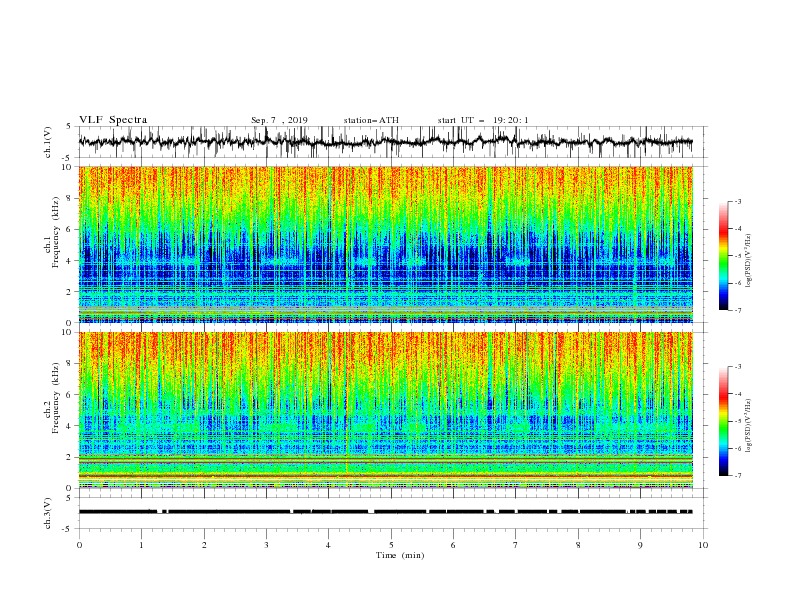Click tick "10" on the Time axis
Screen dimensions: 792x612
click(x=703, y=545)
